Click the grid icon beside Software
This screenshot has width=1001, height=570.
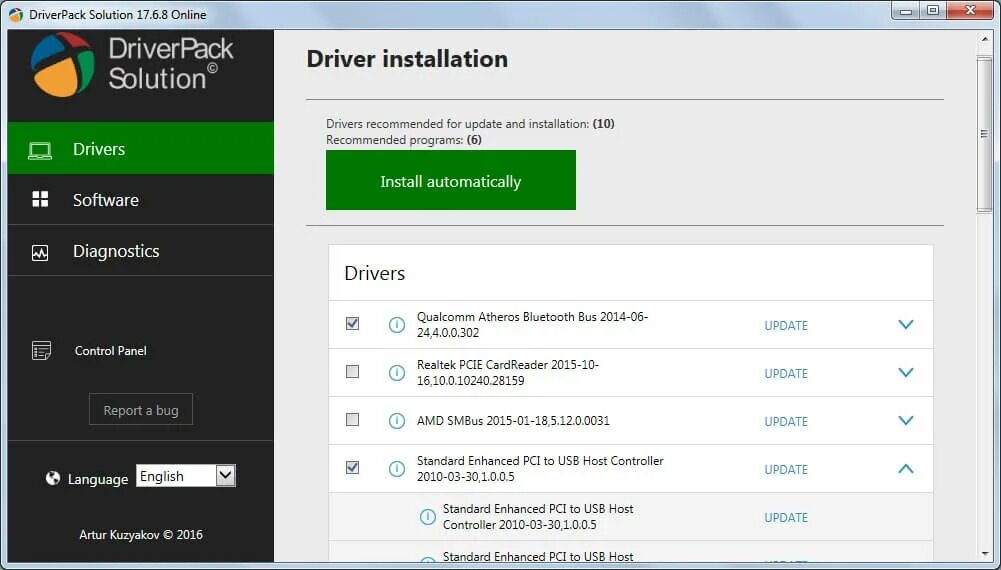point(40,199)
